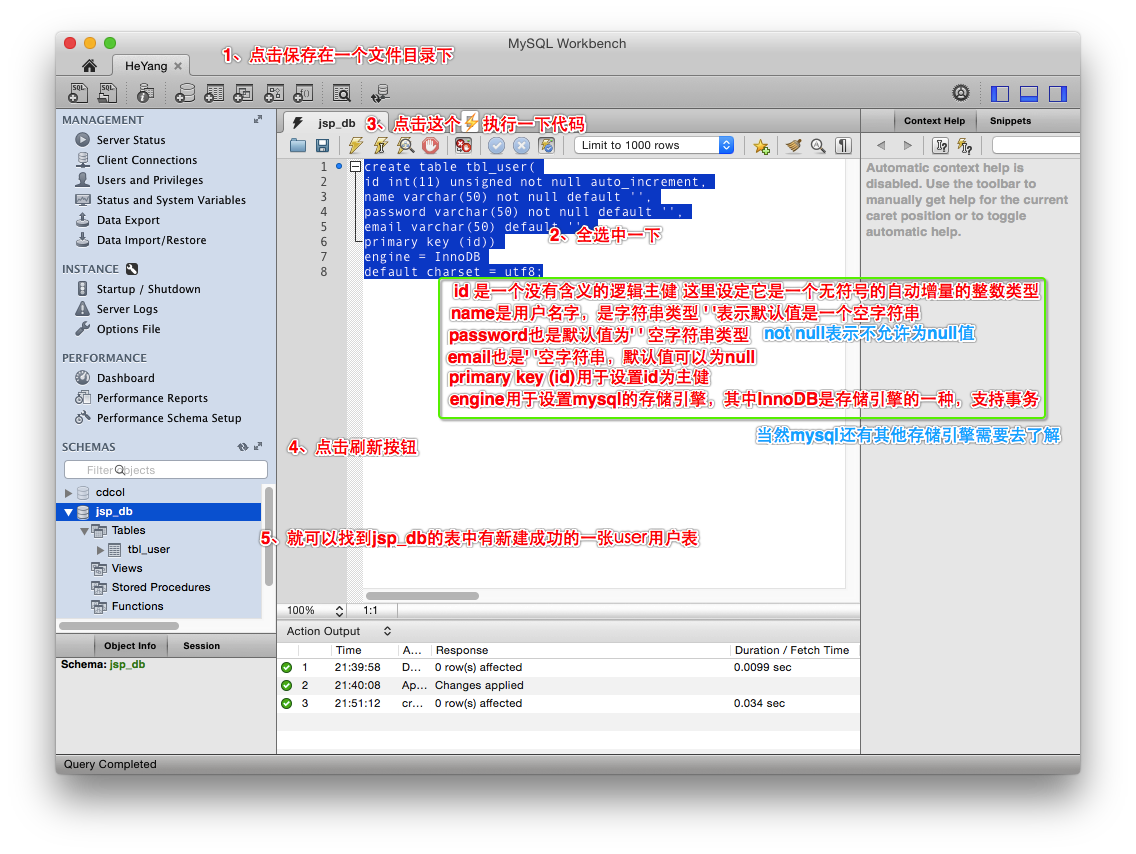Get context help for caret position
The image size is (1136, 854).
tap(940, 146)
